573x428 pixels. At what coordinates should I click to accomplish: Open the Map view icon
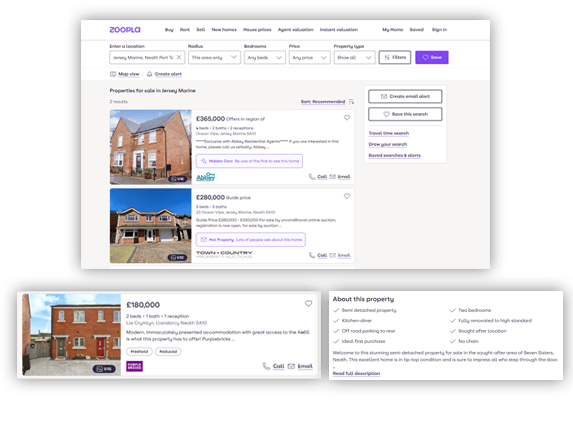click(113, 74)
